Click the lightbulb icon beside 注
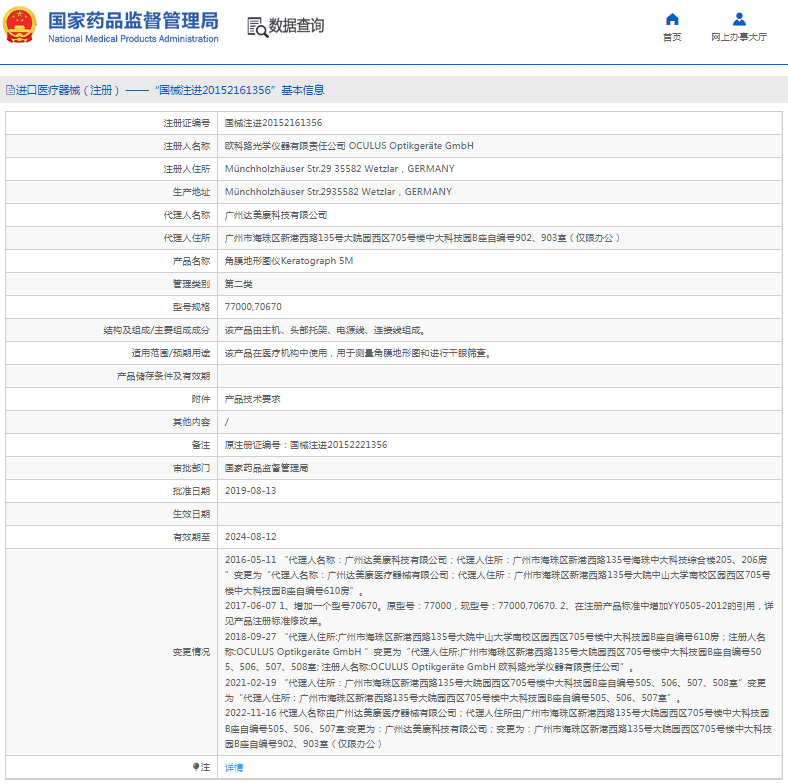Screen dimensions: 788x783 click(x=195, y=767)
